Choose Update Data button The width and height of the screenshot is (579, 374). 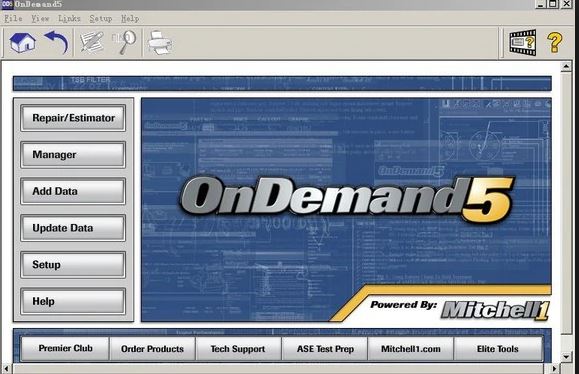coord(73,228)
